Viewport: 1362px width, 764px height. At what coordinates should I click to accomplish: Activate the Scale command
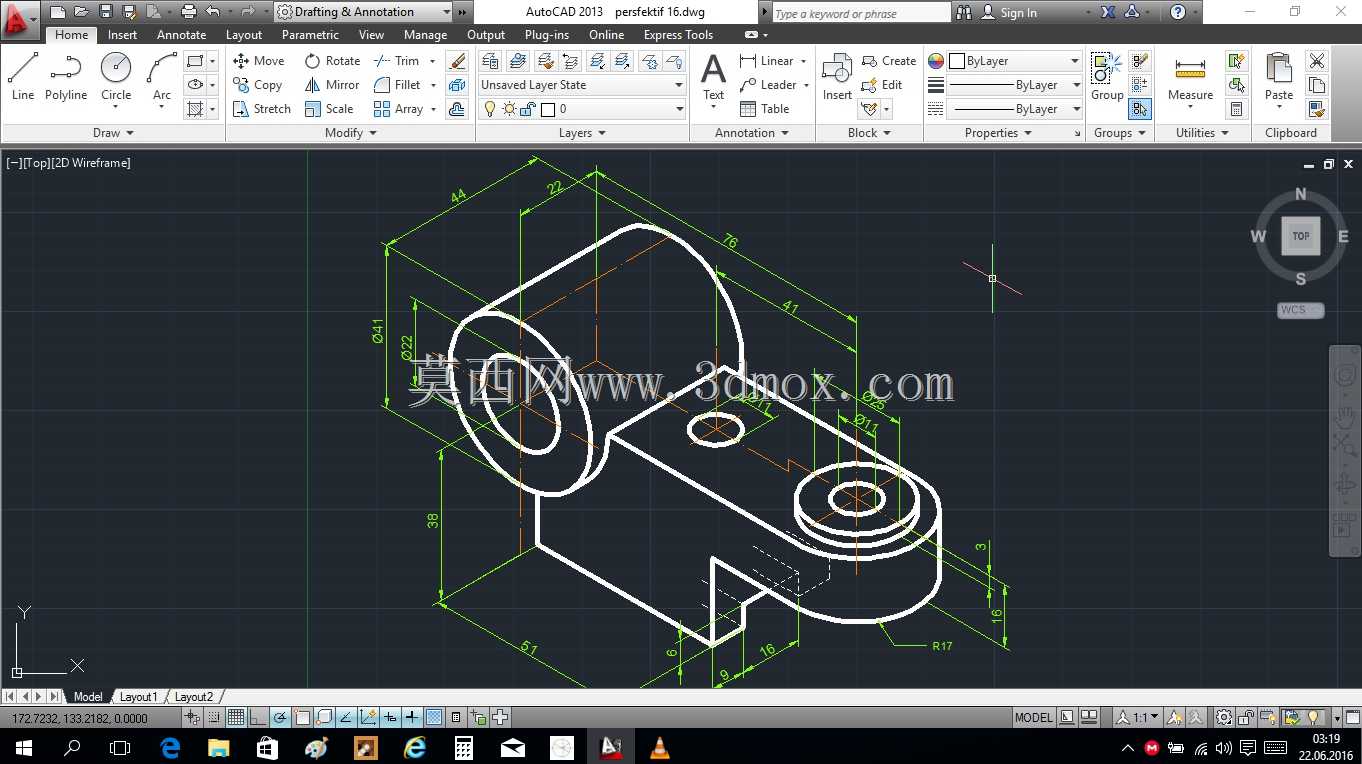(x=329, y=109)
